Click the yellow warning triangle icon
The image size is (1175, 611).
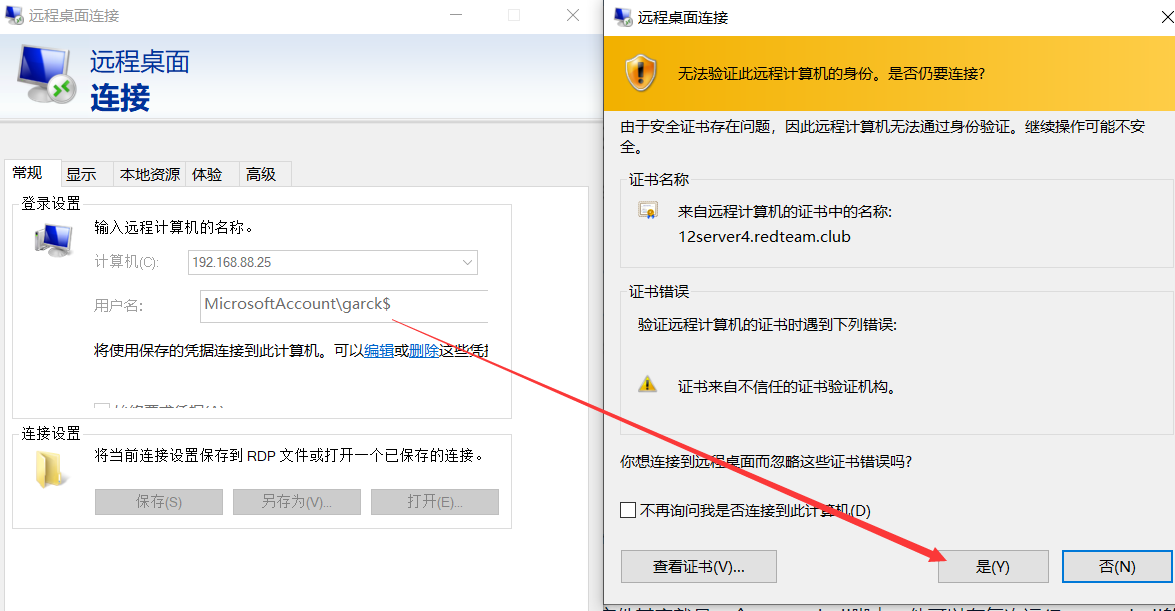point(648,384)
